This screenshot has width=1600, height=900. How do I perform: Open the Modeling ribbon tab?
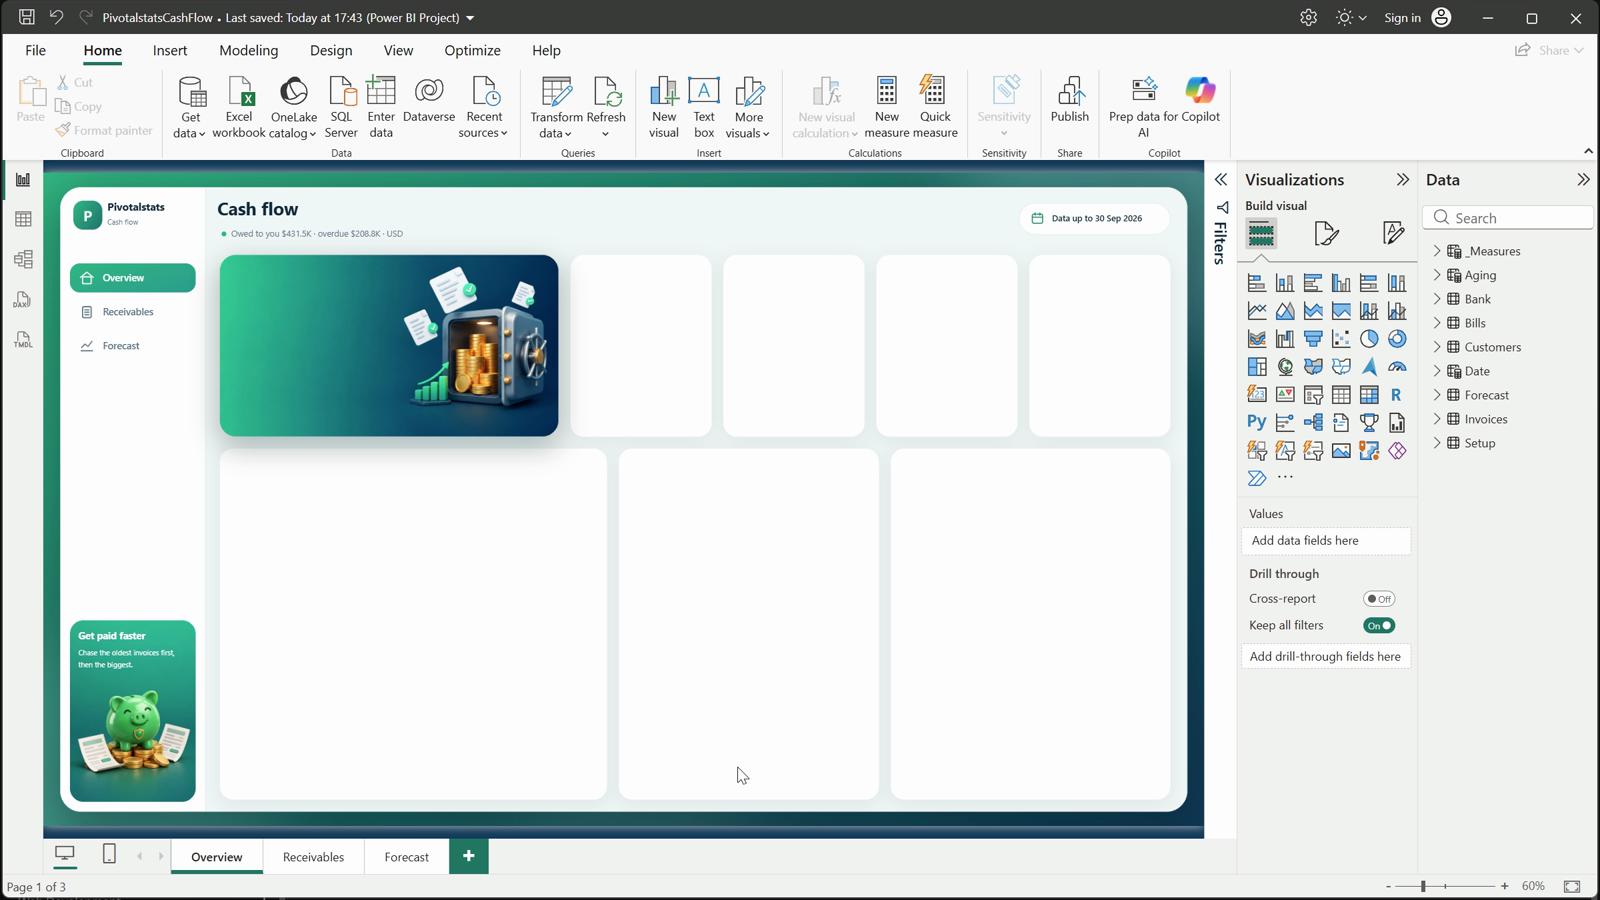click(x=249, y=50)
